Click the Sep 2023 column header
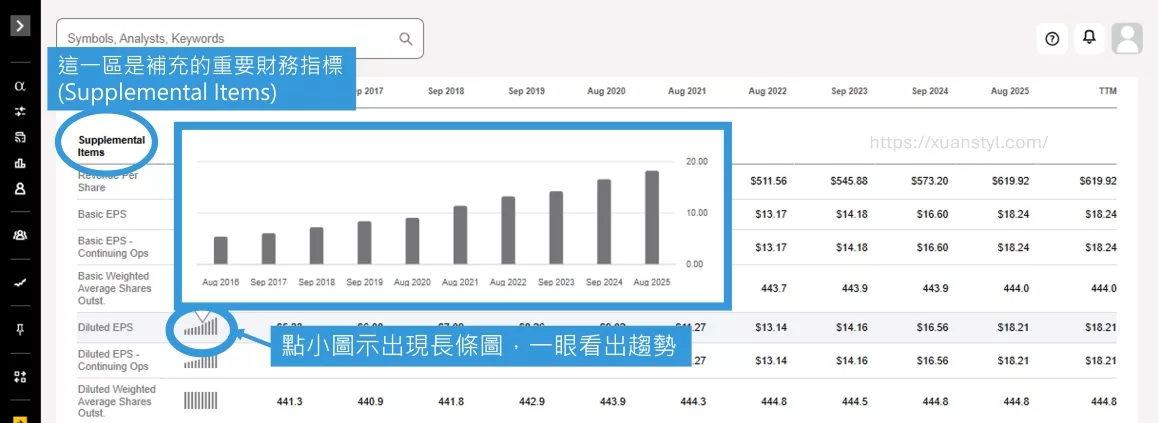Screen dimensions: 1160x423 pyautogui.click(x=849, y=92)
